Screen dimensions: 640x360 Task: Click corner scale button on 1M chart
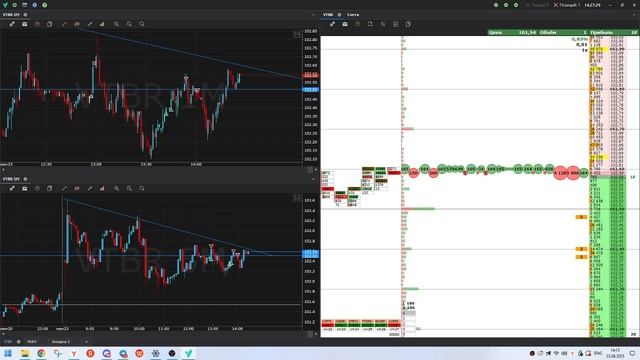pyautogui.click(x=297, y=34)
